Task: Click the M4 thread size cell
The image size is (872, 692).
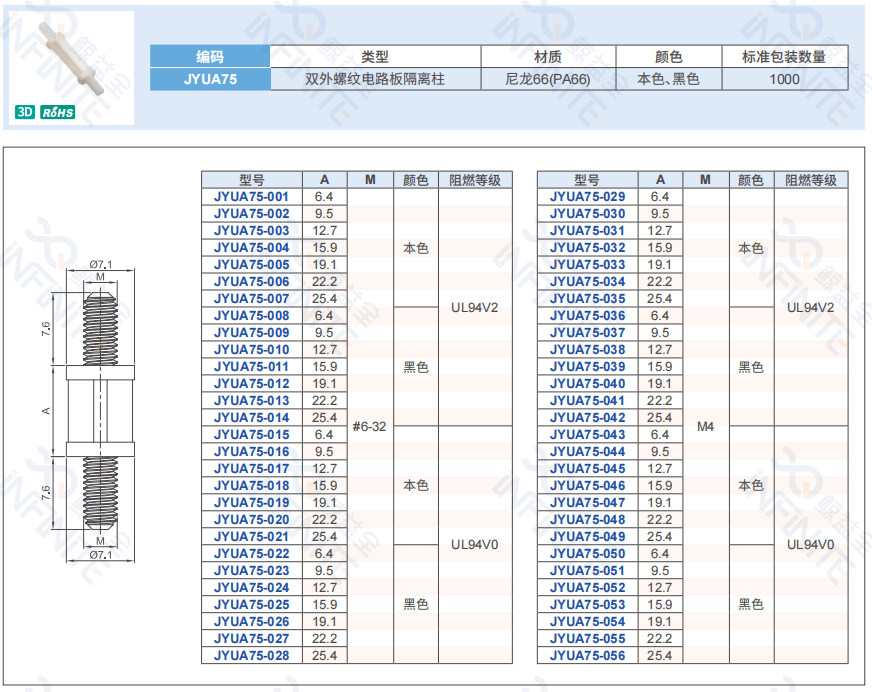Action: 705,426
